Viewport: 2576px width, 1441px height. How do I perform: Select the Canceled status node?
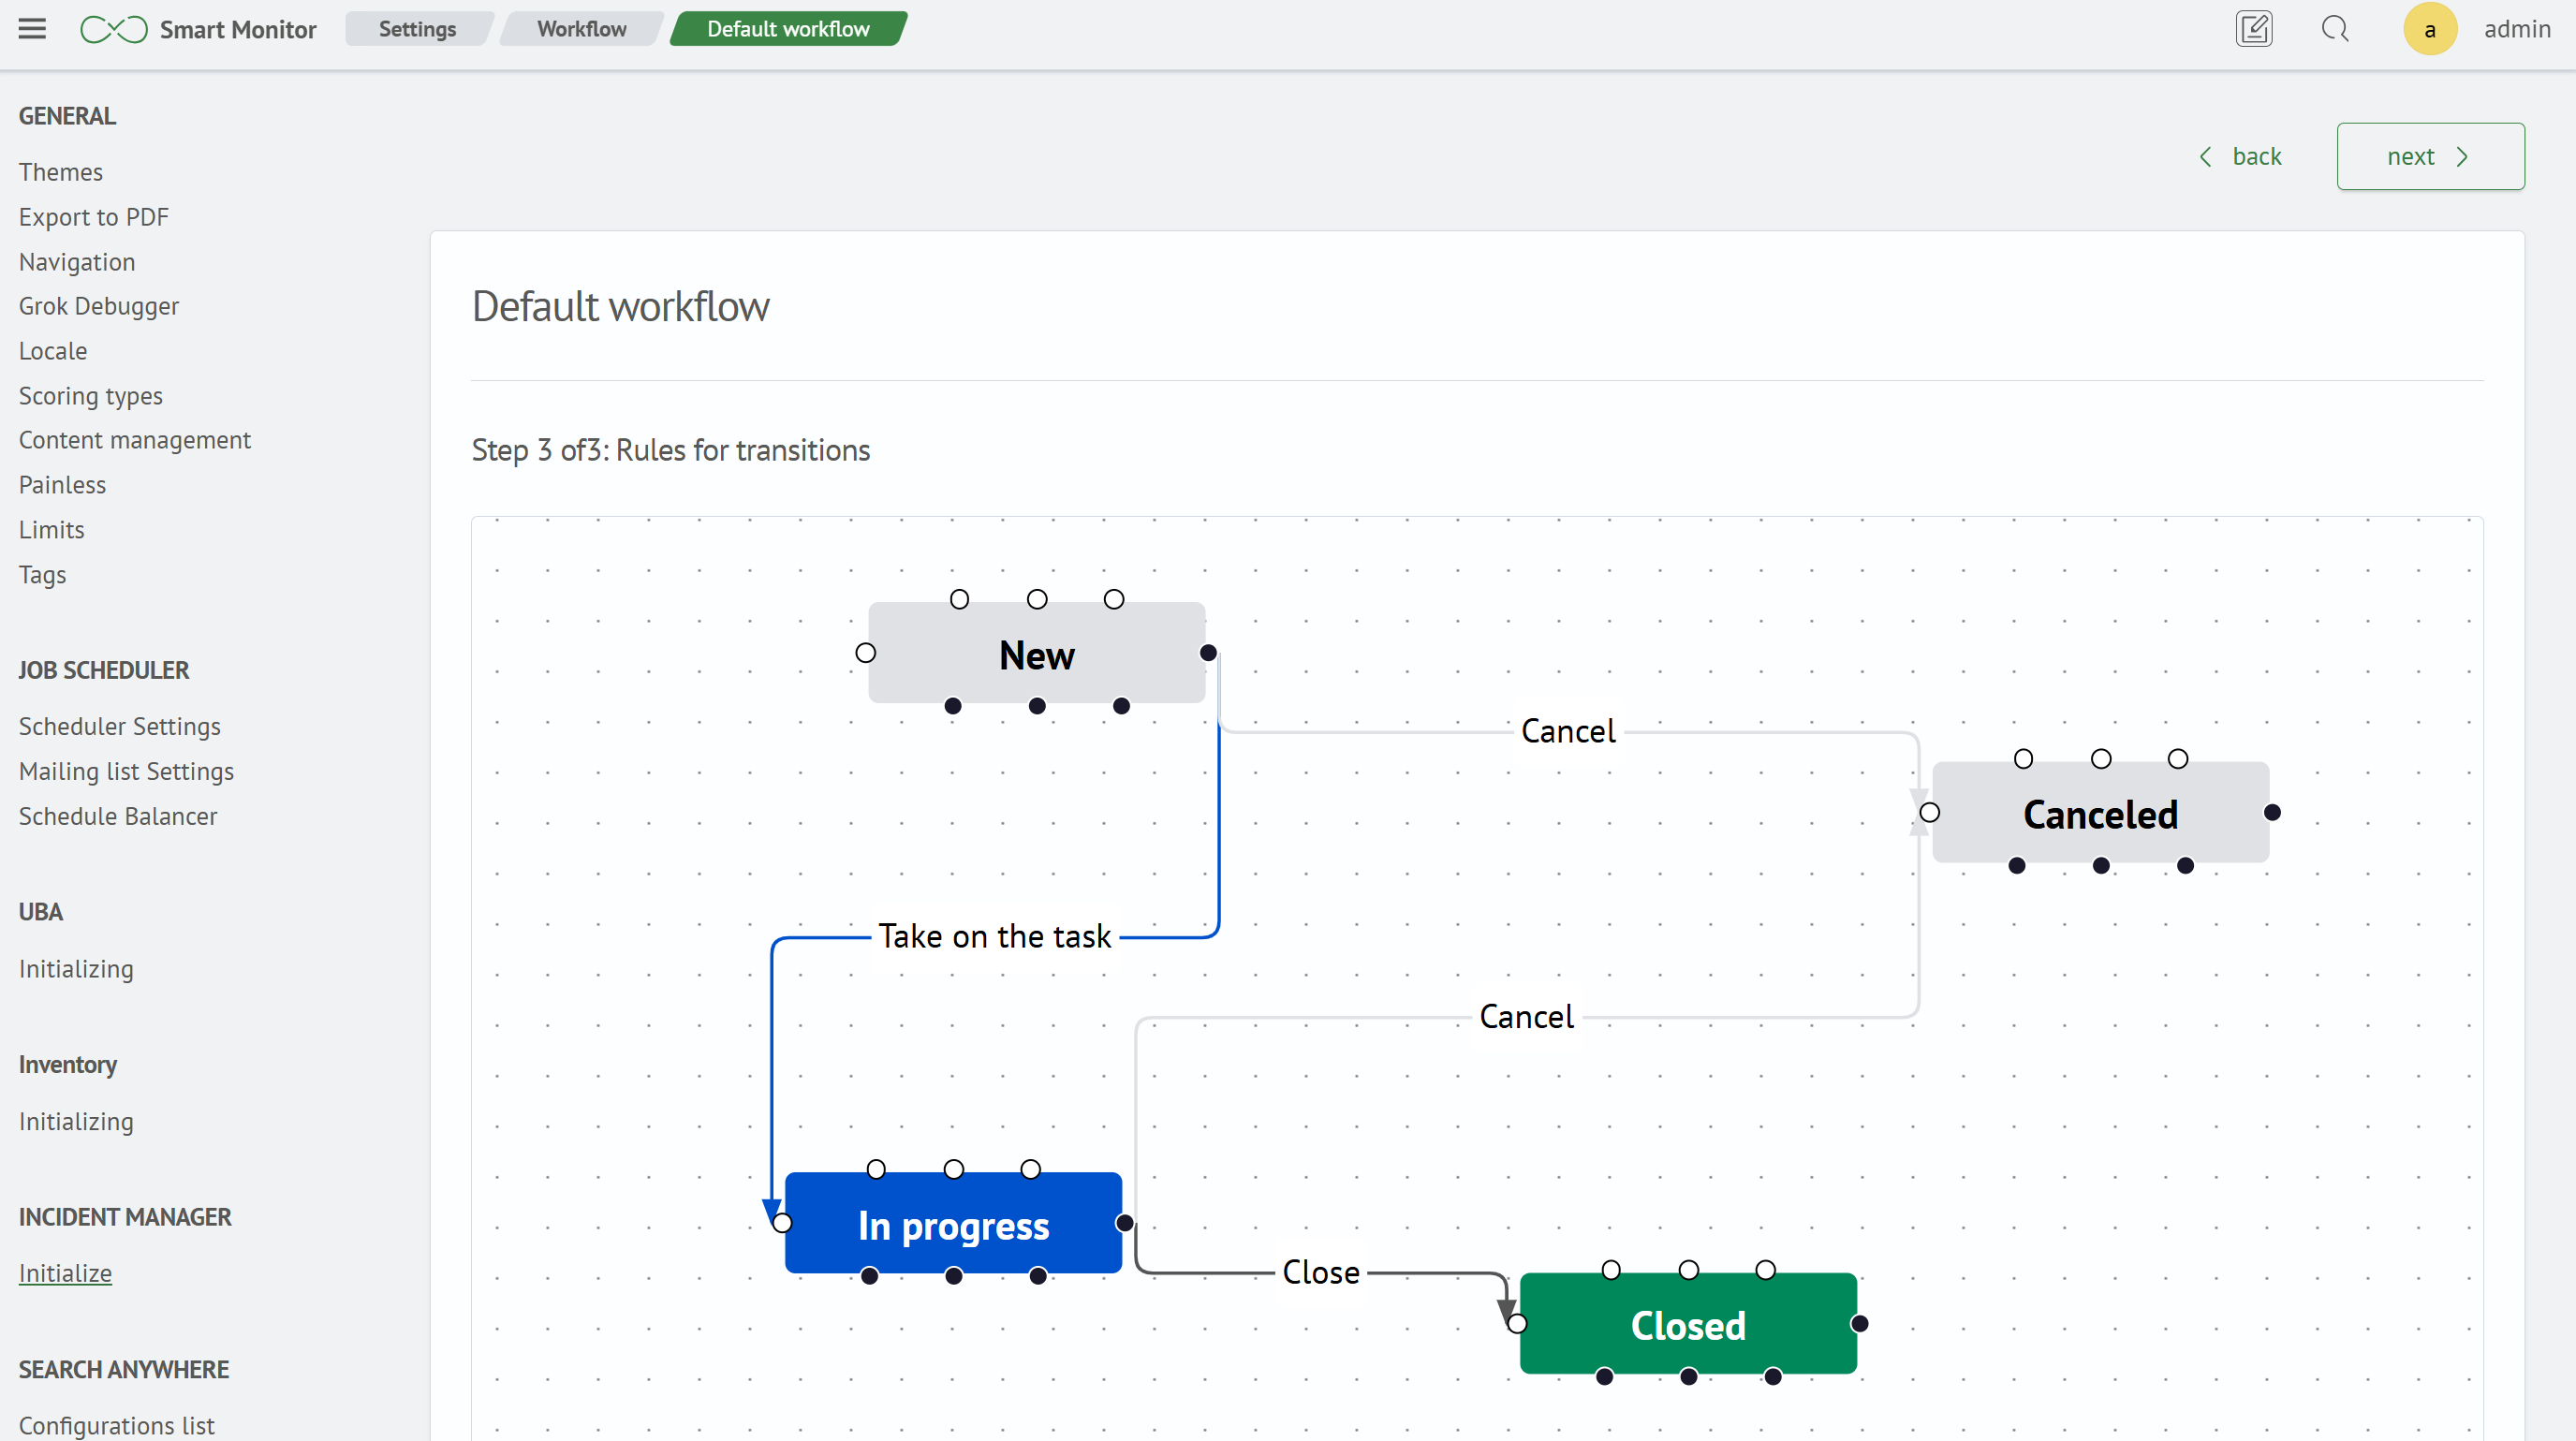2100,813
